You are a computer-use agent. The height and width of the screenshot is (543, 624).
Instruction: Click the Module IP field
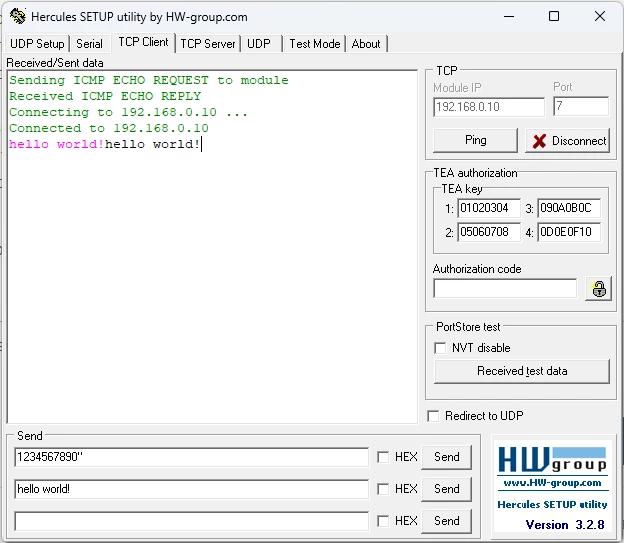coord(489,107)
